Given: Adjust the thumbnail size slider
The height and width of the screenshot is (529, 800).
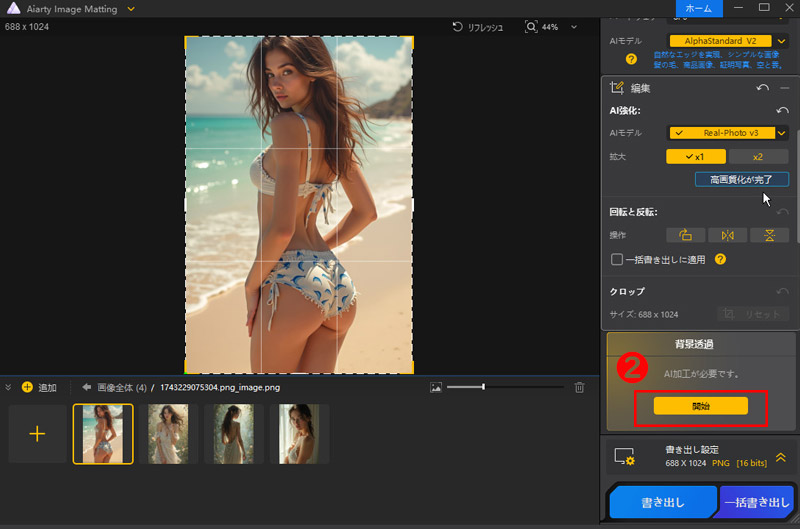Looking at the screenshot, I should point(484,387).
